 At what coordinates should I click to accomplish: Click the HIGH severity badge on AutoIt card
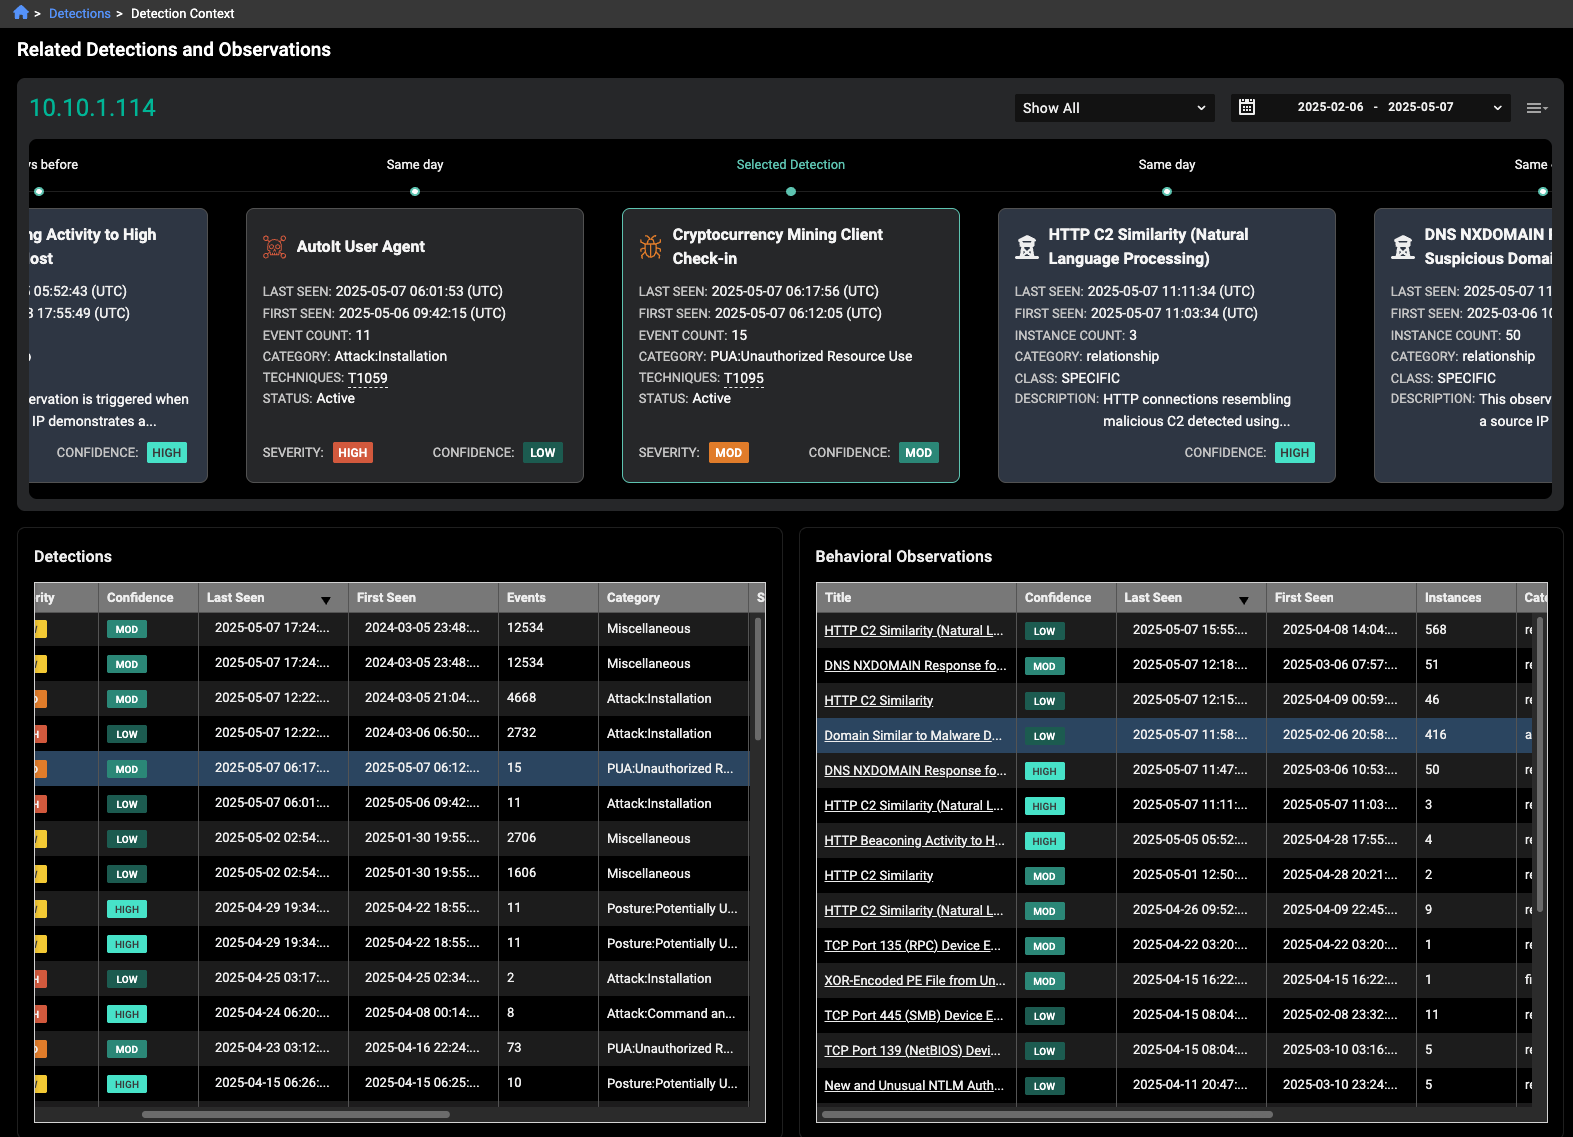click(352, 453)
